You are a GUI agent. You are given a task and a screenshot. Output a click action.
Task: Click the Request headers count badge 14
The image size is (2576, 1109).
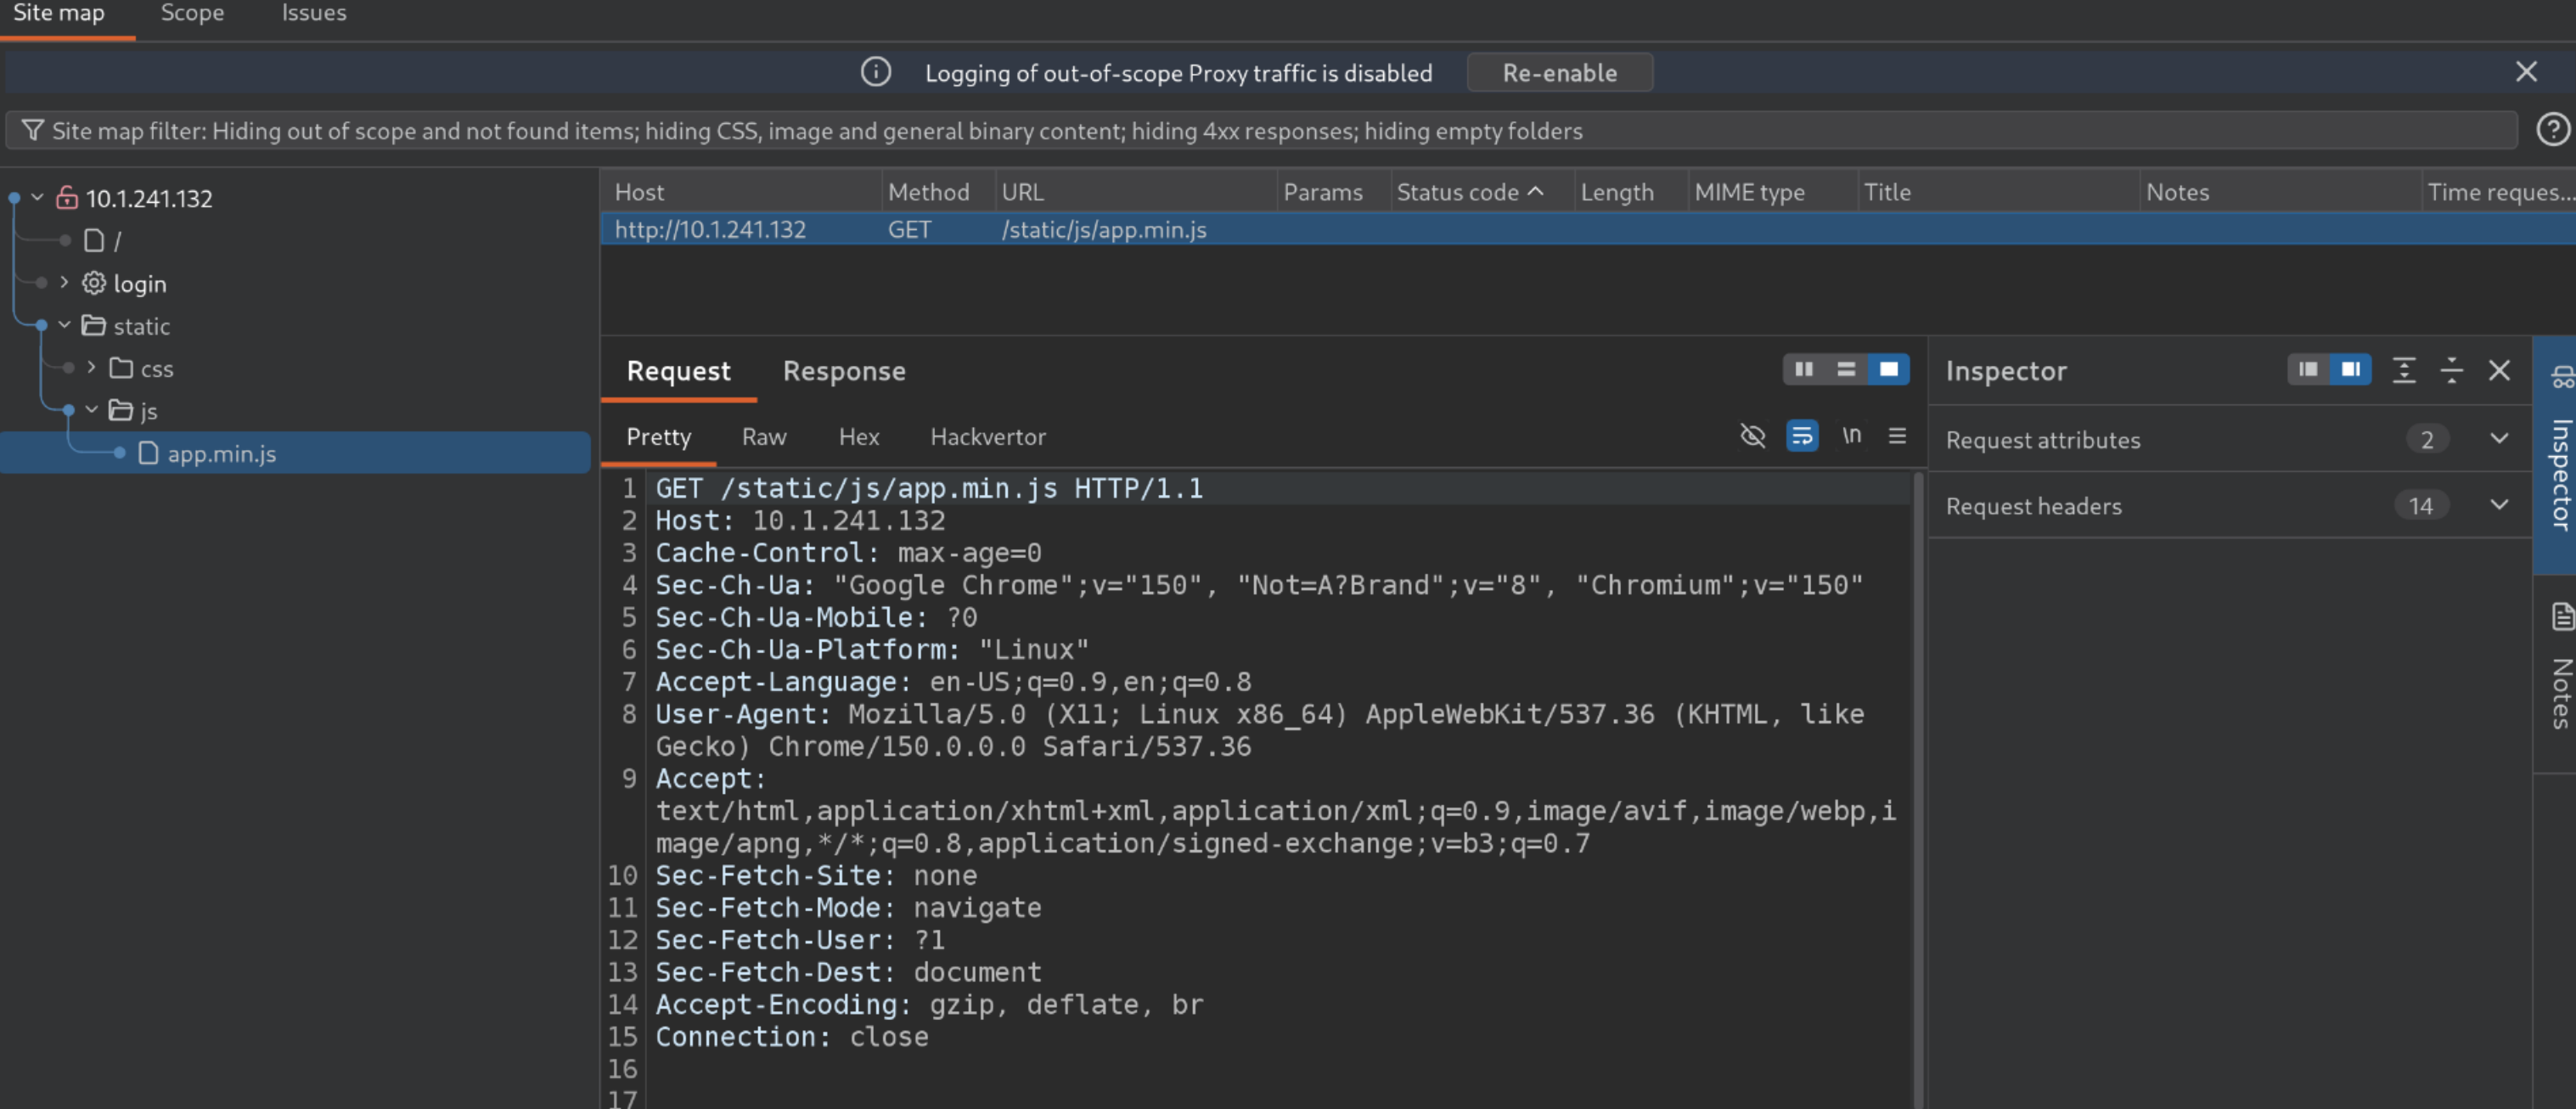[2420, 505]
